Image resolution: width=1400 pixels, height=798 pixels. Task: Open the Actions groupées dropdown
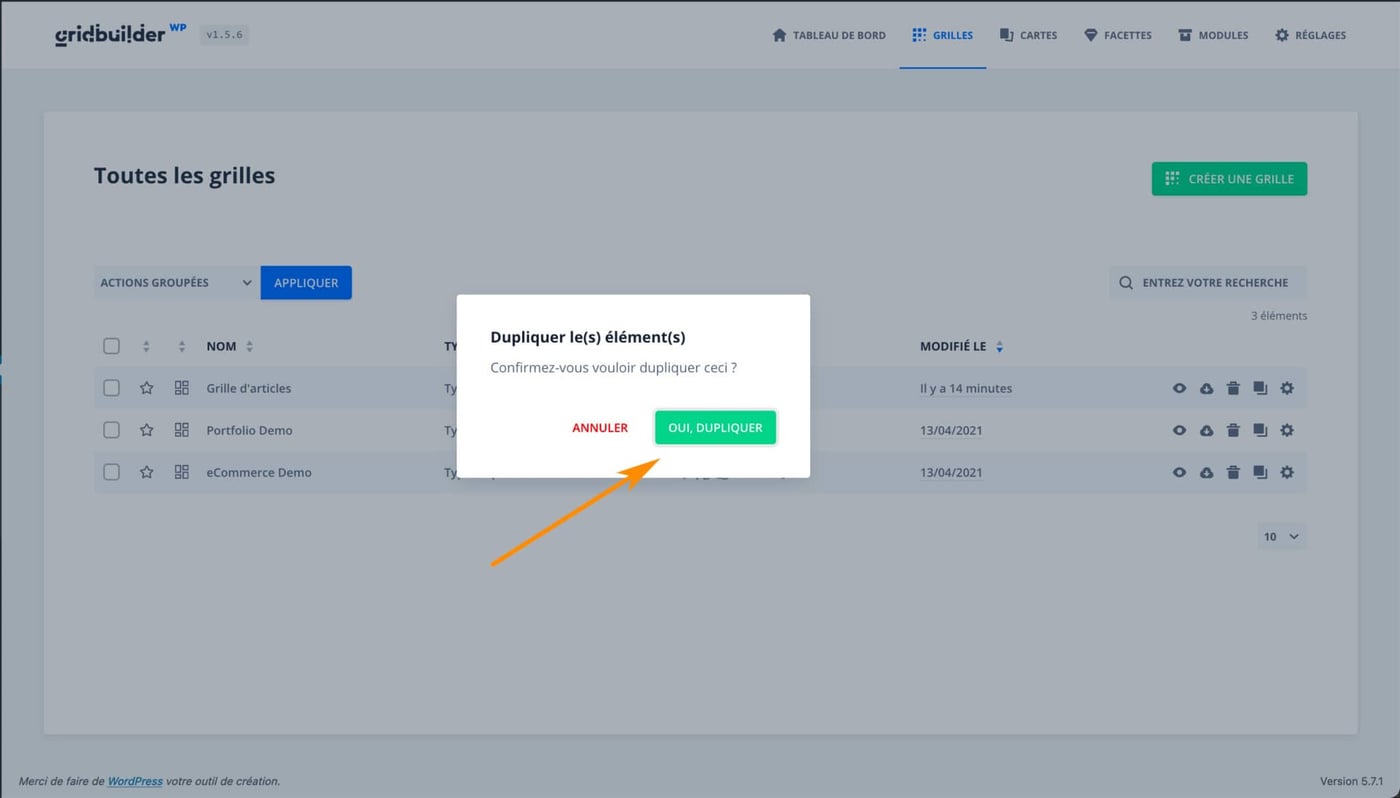point(175,282)
